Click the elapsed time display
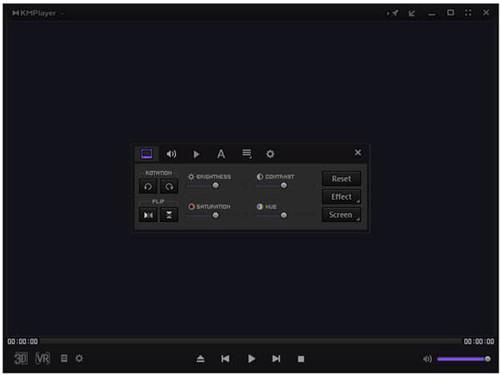This screenshot has width=500, height=375. [23, 341]
